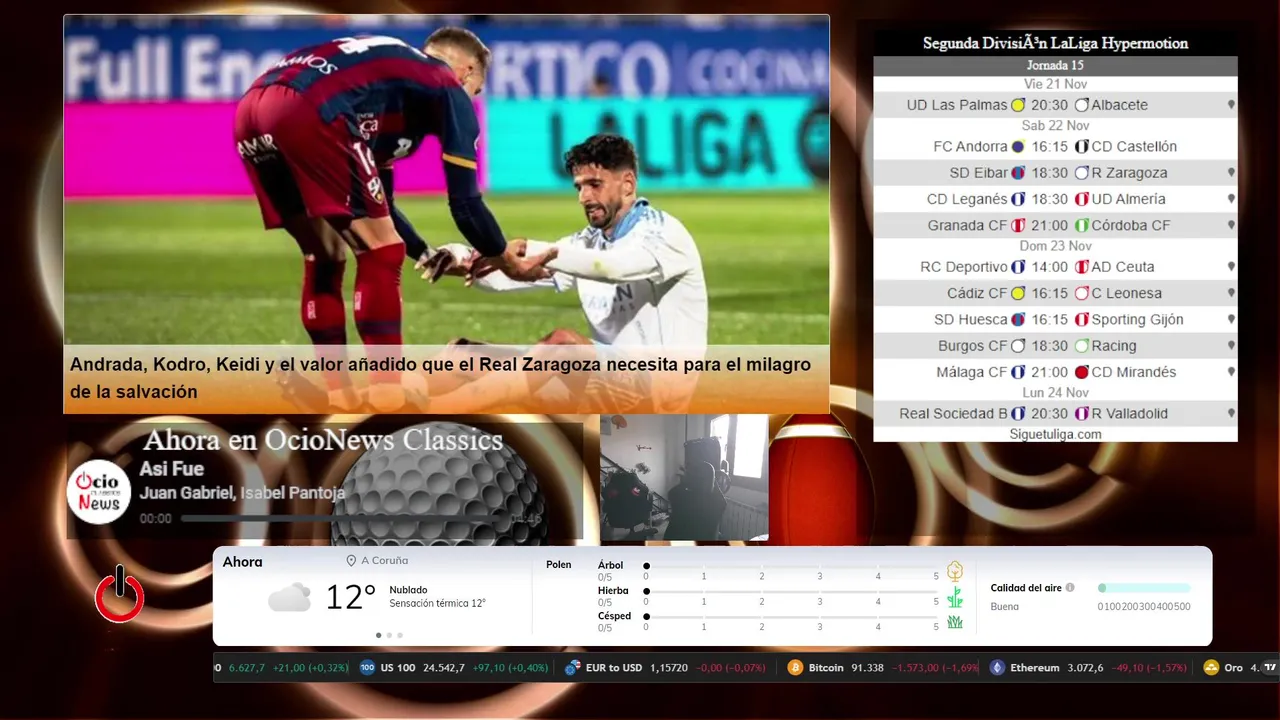Open the Siguetuliga.com link

click(x=1055, y=434)
